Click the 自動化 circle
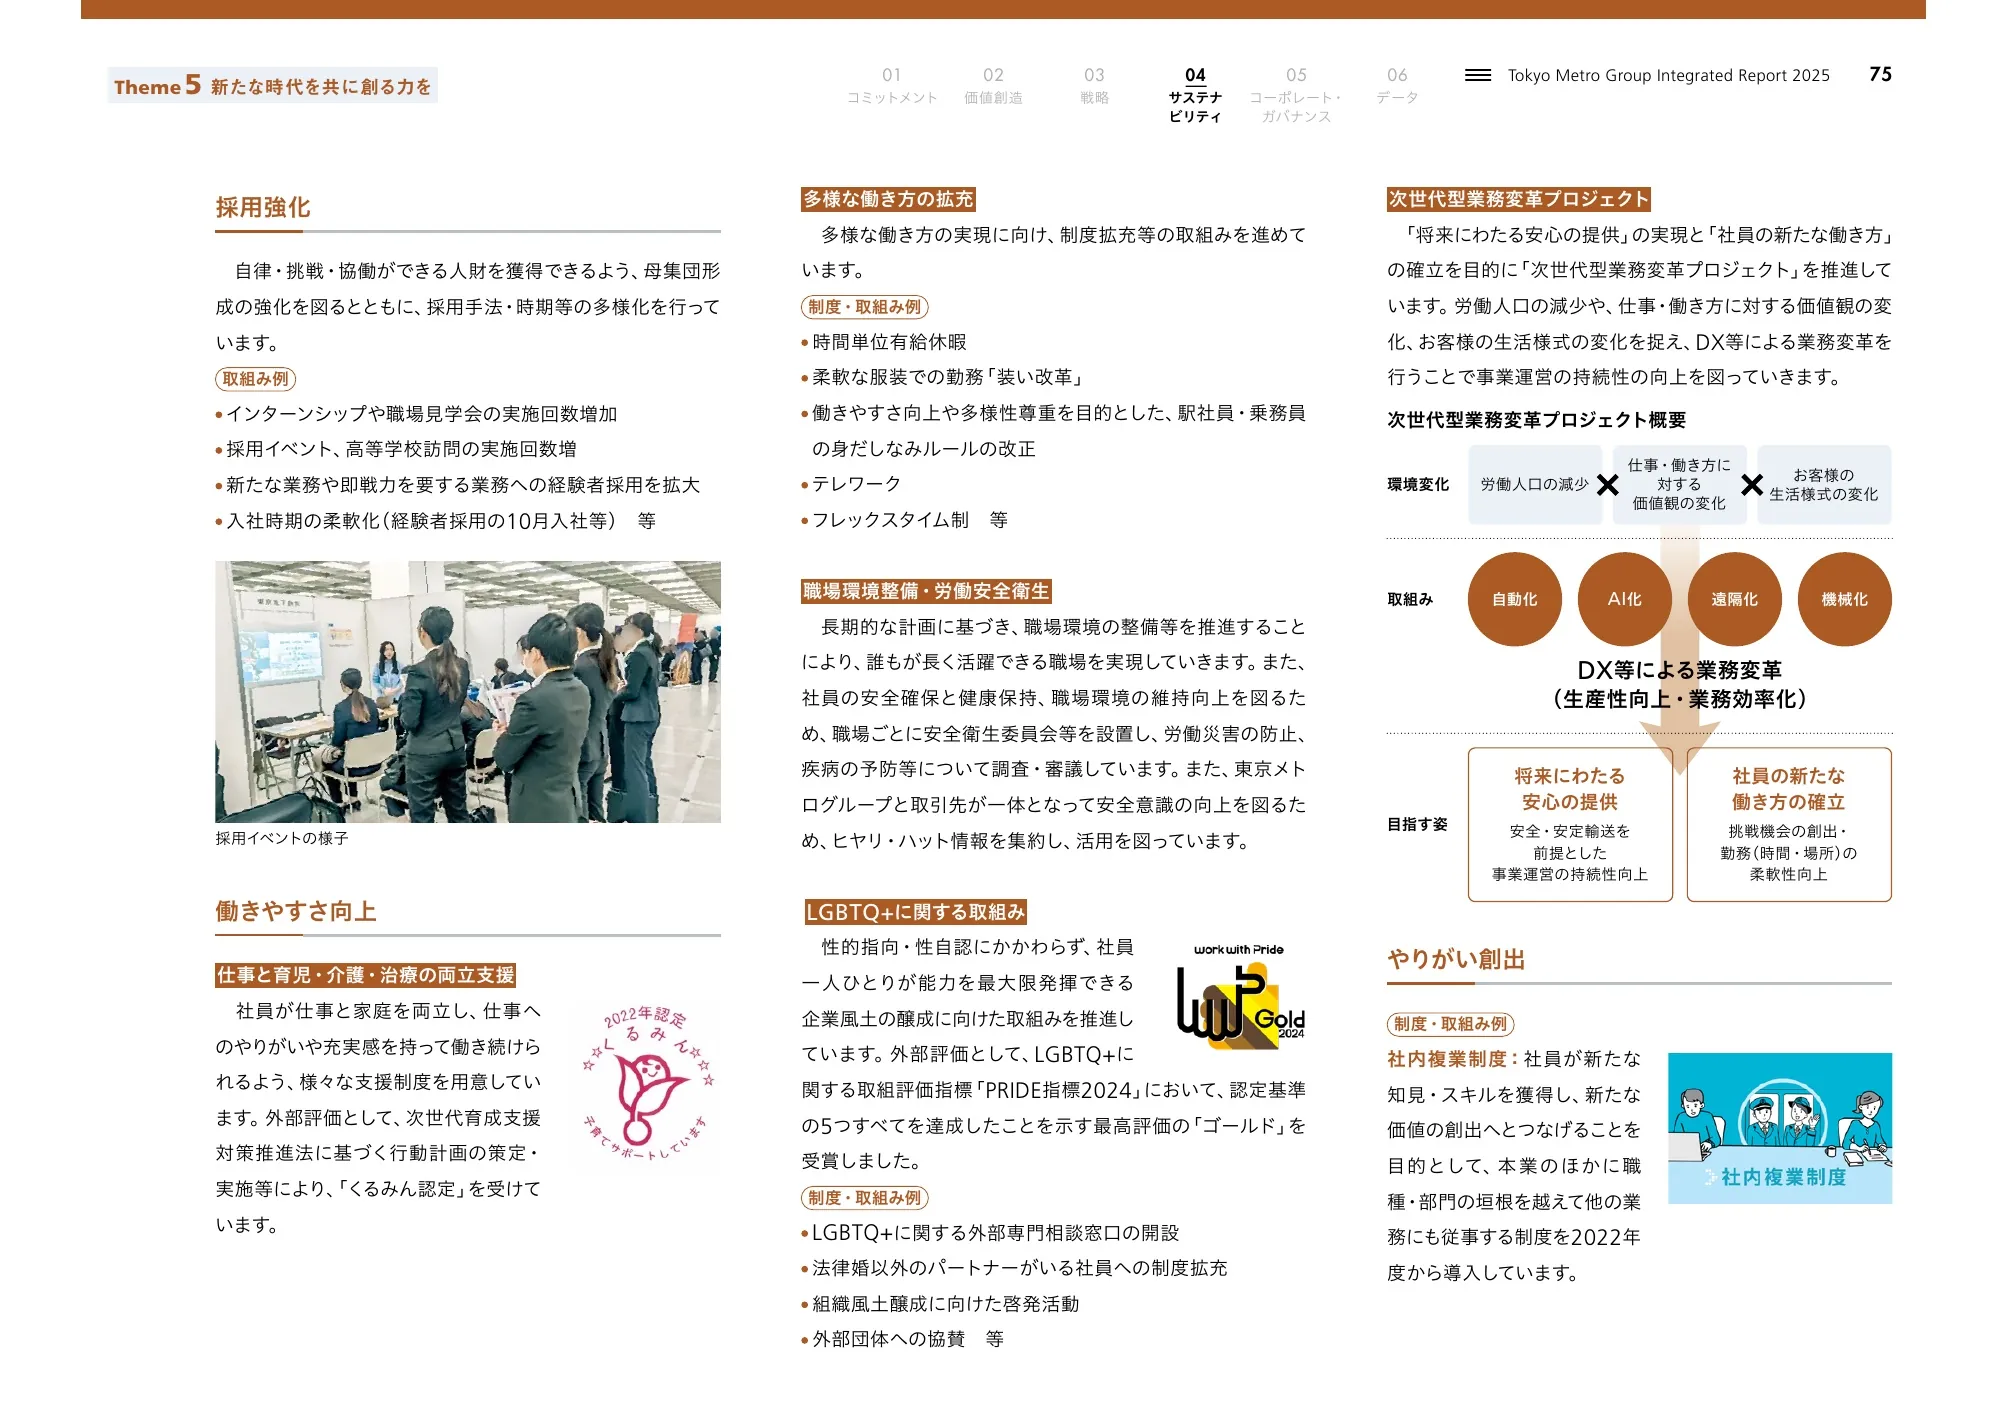The image size is (2000, 1415). click(1514, 599)
